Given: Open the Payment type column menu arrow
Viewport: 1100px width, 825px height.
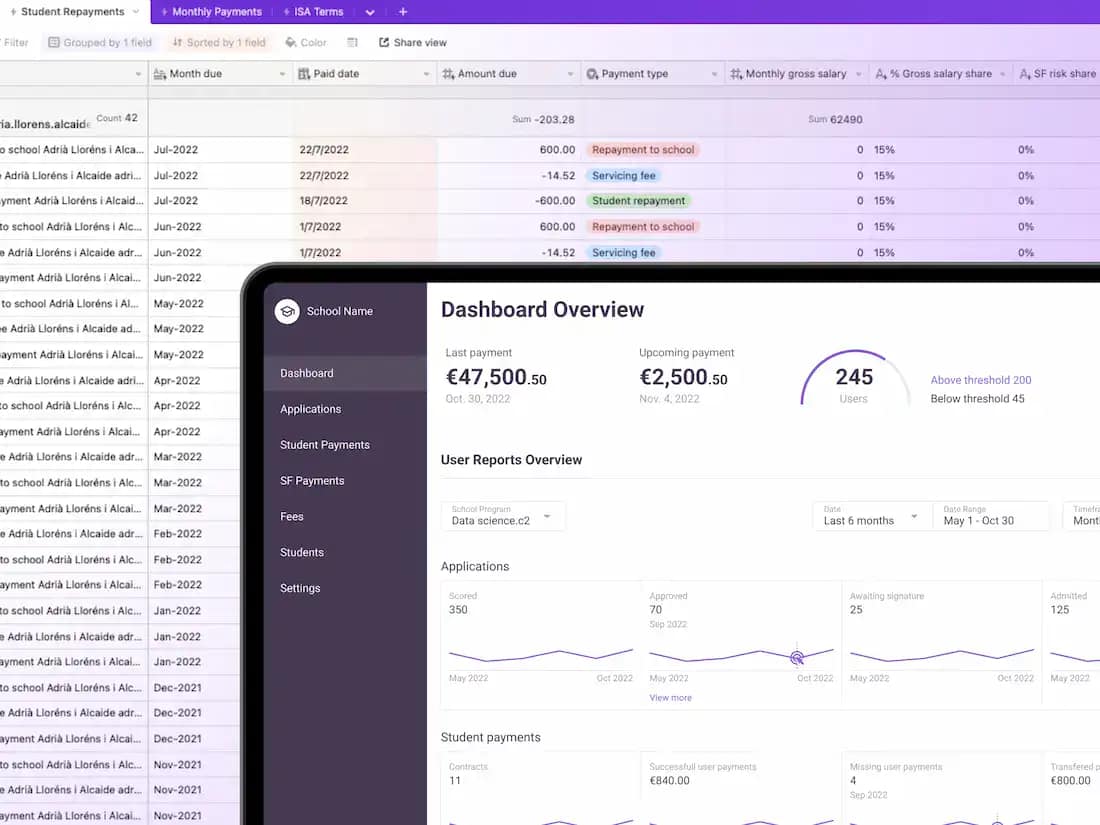Looking at the screenshot, I should 714,74.
